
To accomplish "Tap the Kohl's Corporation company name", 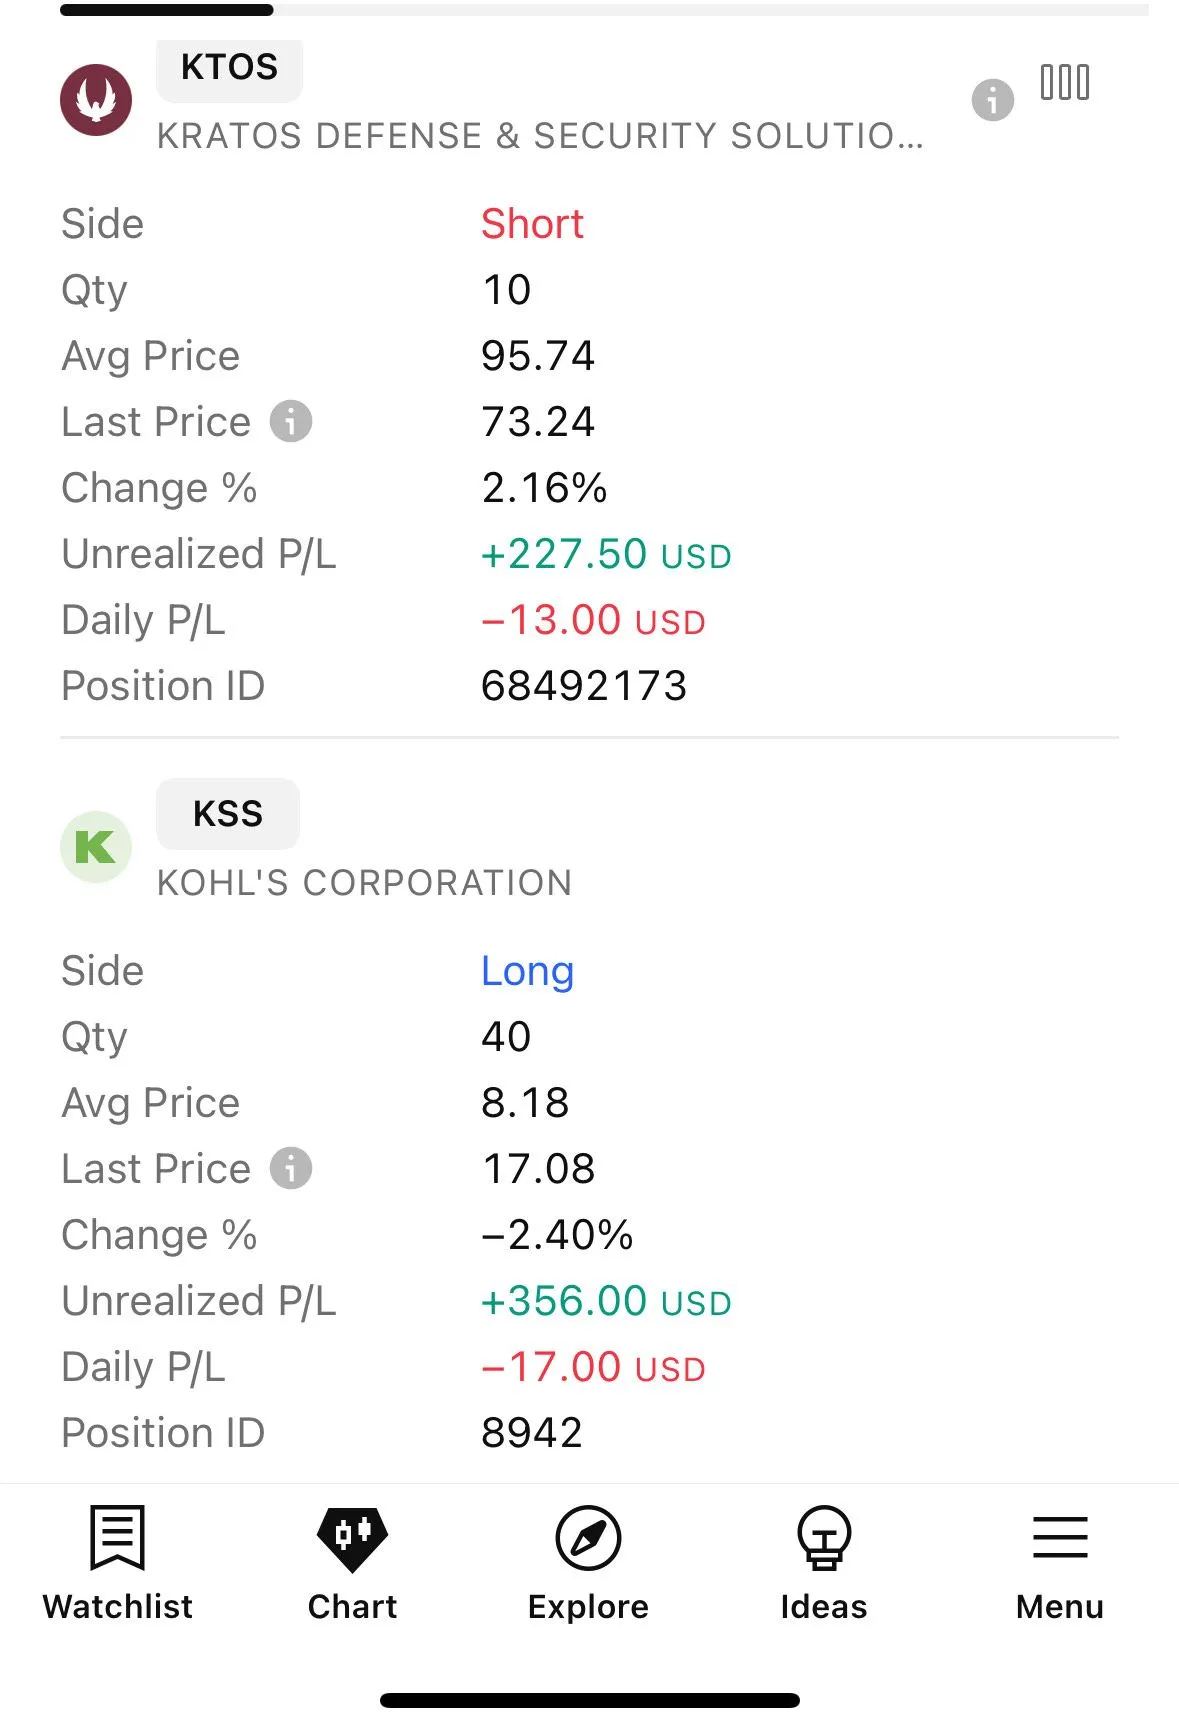I will click(365, 883).
